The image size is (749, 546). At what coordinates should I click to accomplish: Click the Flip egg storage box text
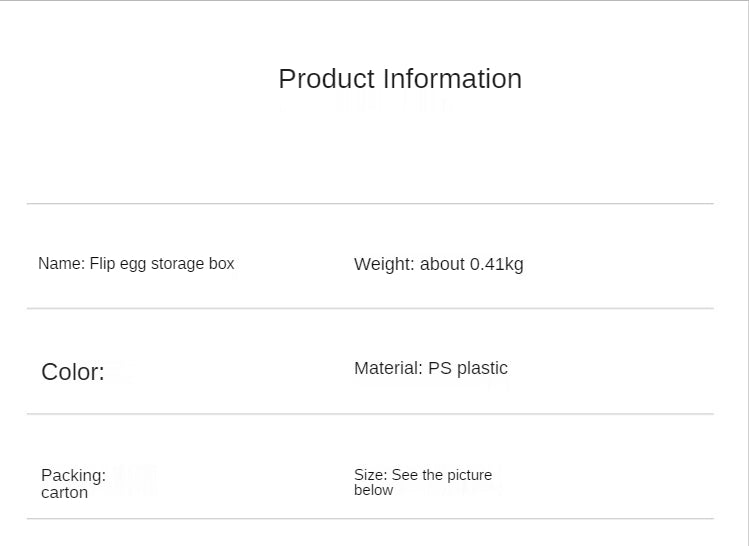click(162, 264)
